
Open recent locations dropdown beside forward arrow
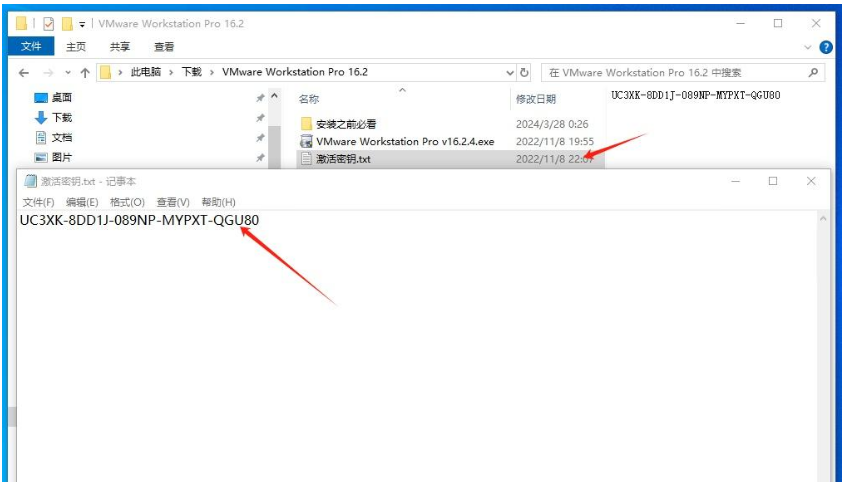[x=68, y=73]
